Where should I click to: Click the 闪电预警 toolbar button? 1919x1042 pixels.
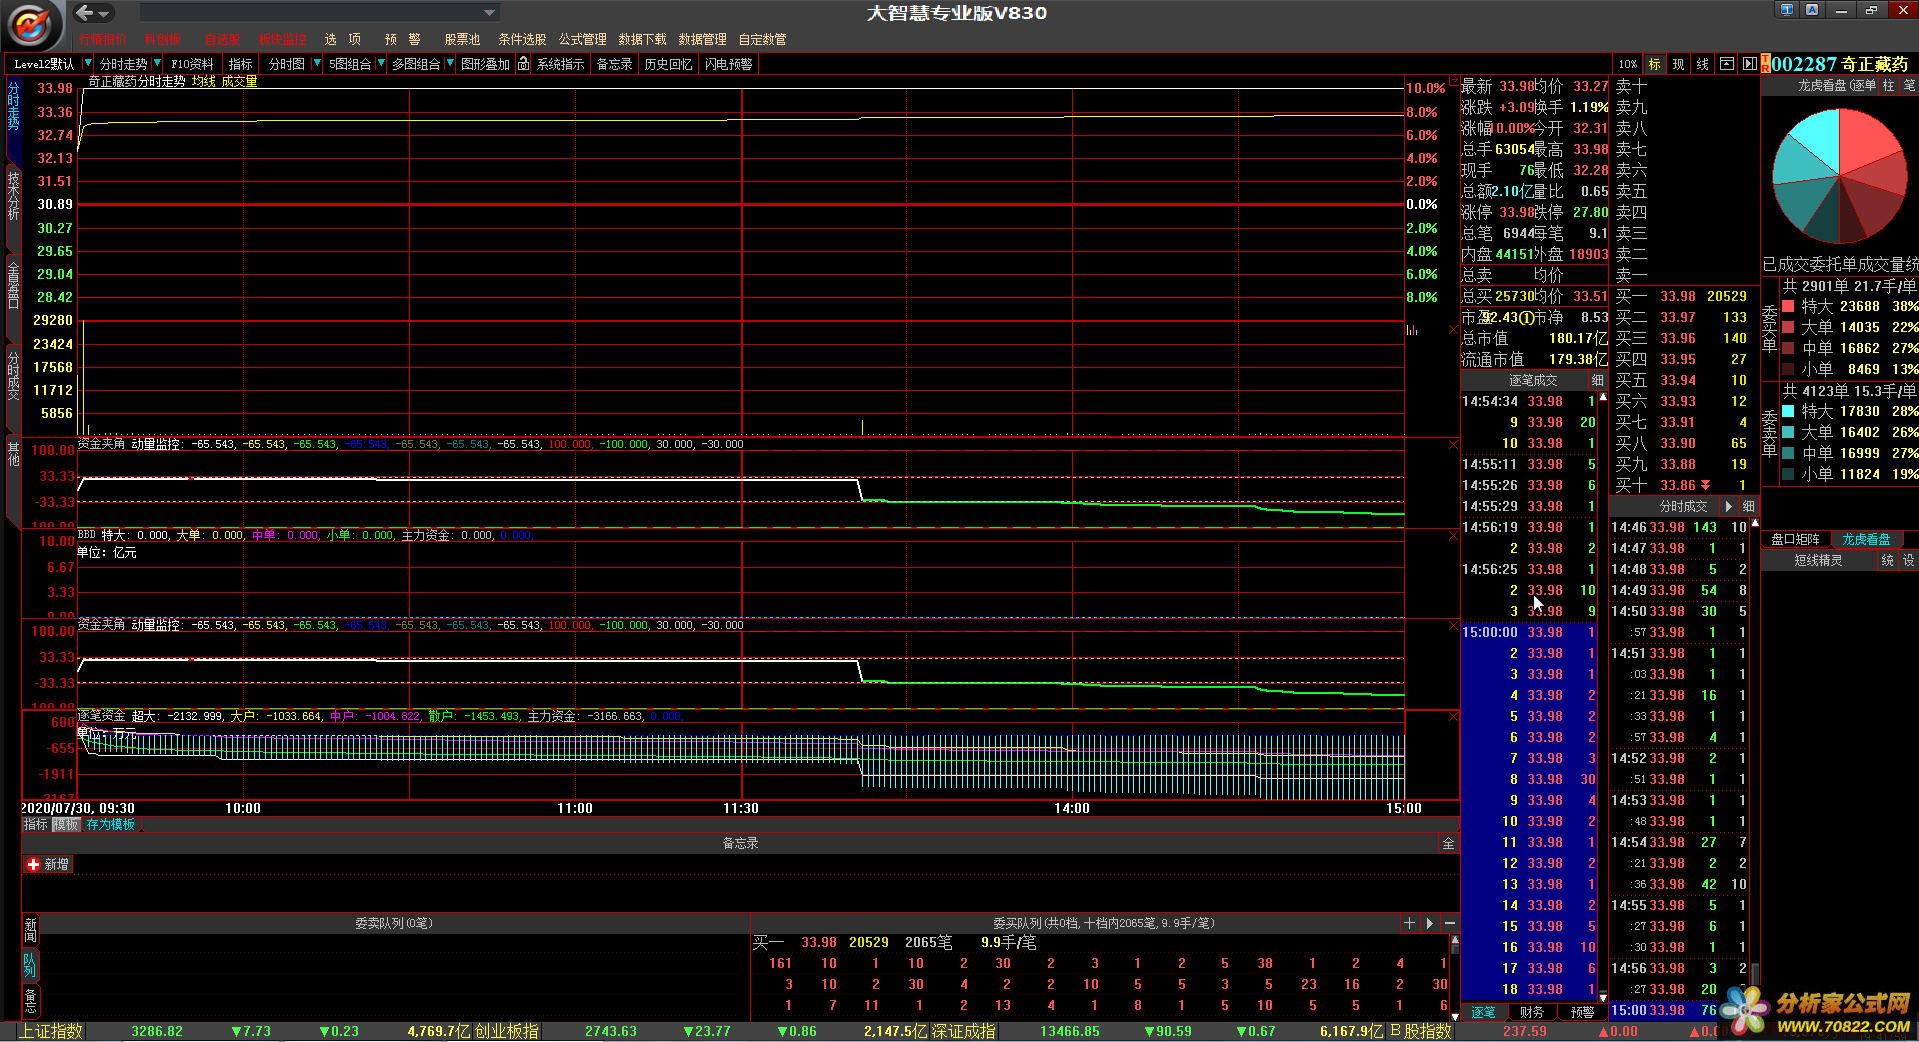point(728,64)
